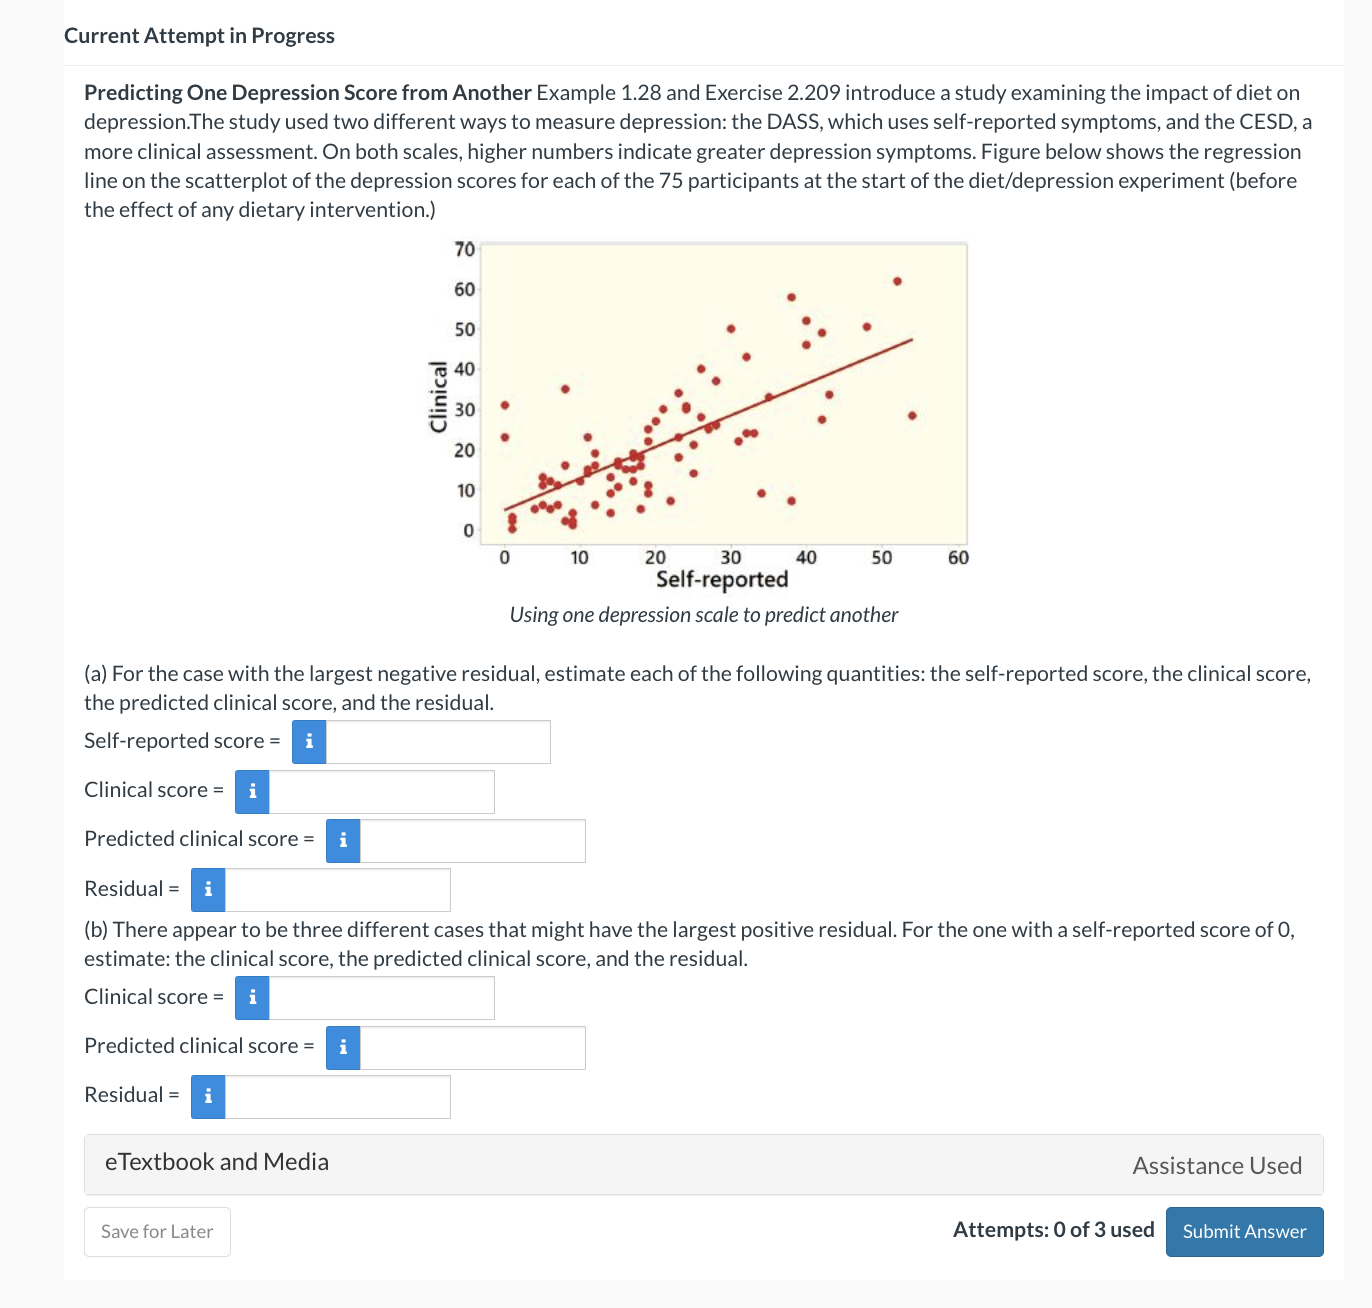Click the info icon beside Clinical score in part (a)

pos(251,791)
